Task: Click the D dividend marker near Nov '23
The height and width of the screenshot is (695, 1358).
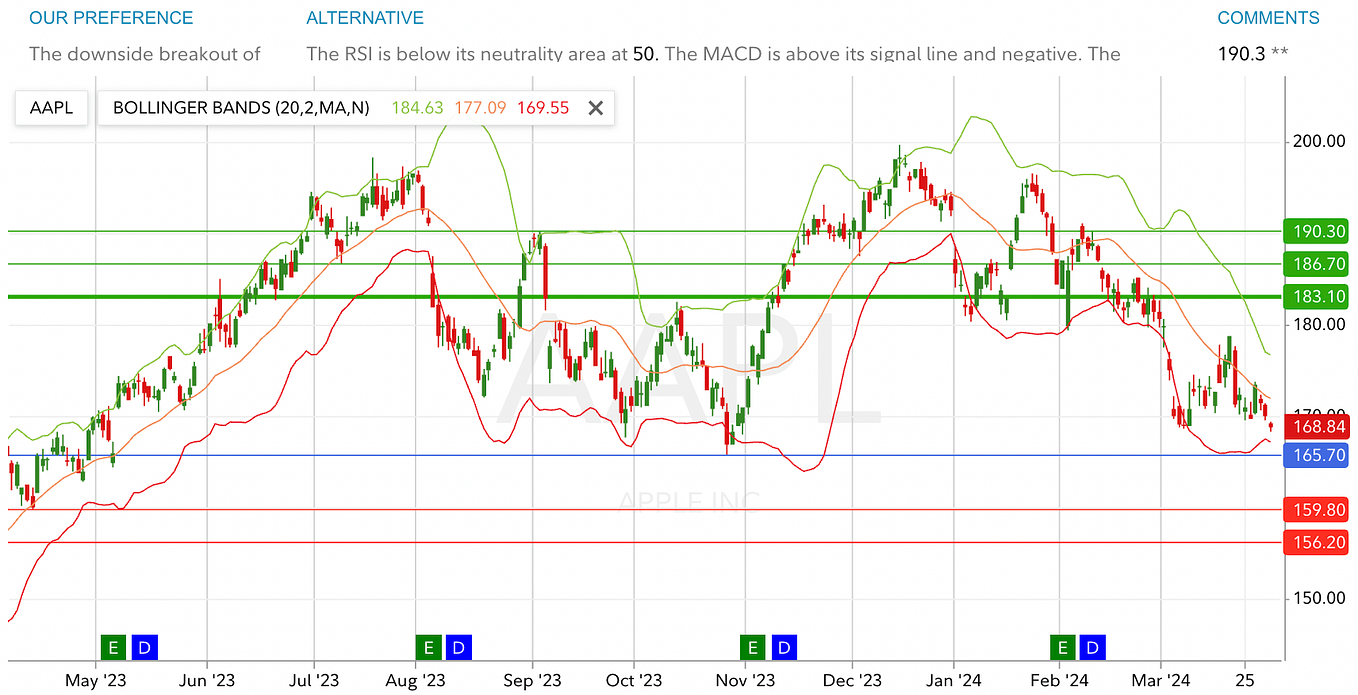Action: (x=783, y=647)
